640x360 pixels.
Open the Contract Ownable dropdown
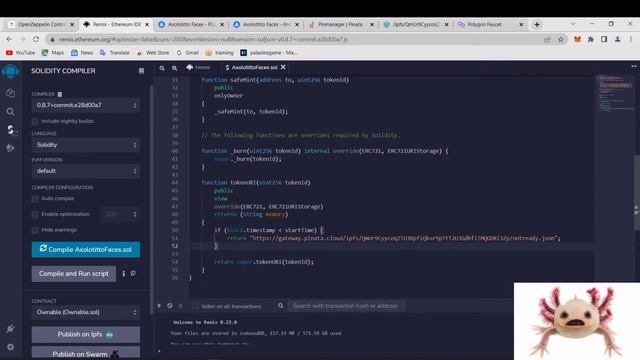[x=86, y=312]
